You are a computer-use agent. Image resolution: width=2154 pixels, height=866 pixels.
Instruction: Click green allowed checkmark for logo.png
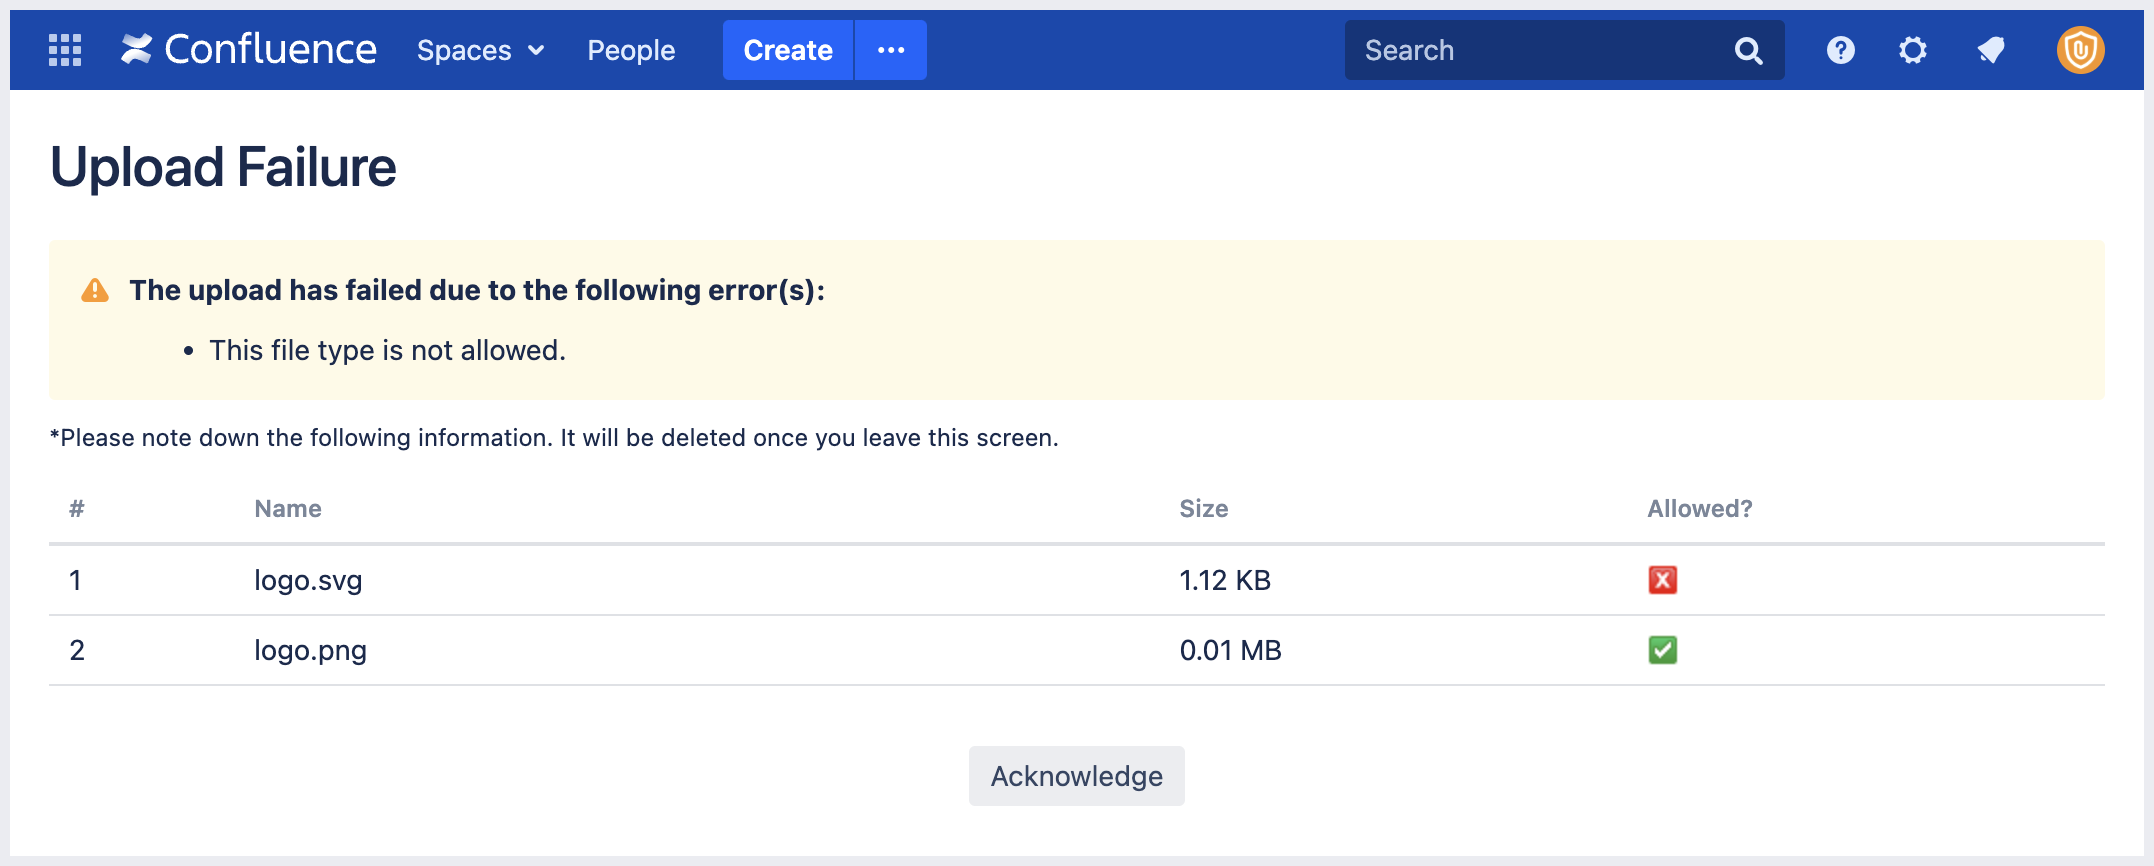1662,650
